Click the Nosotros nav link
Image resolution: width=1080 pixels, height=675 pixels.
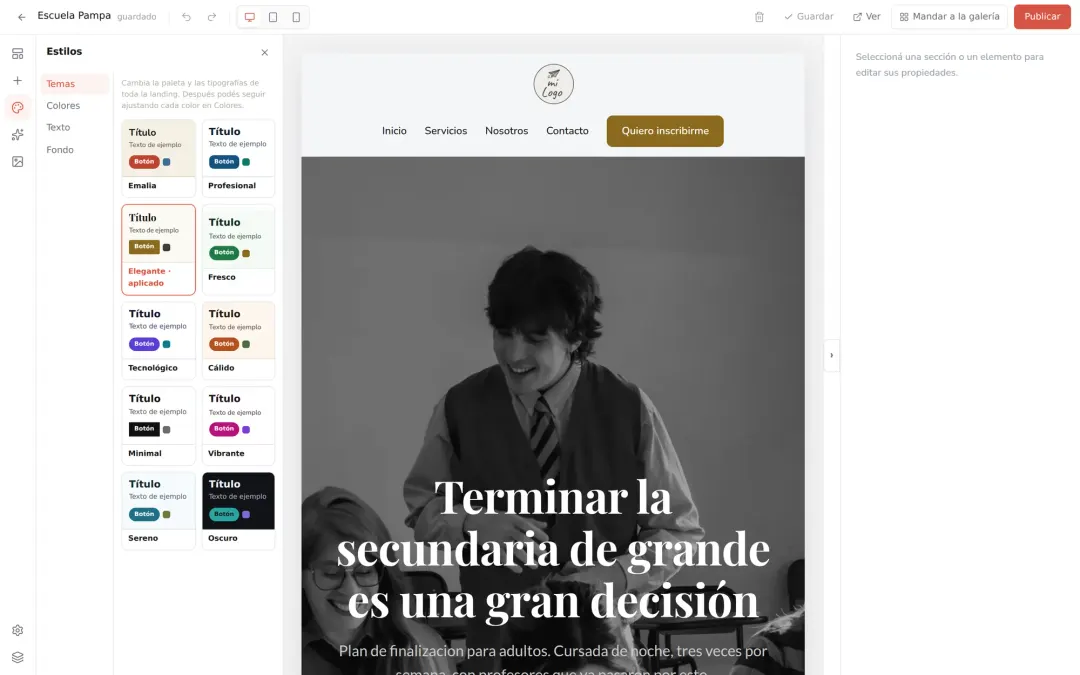click(x=506, y=131)
